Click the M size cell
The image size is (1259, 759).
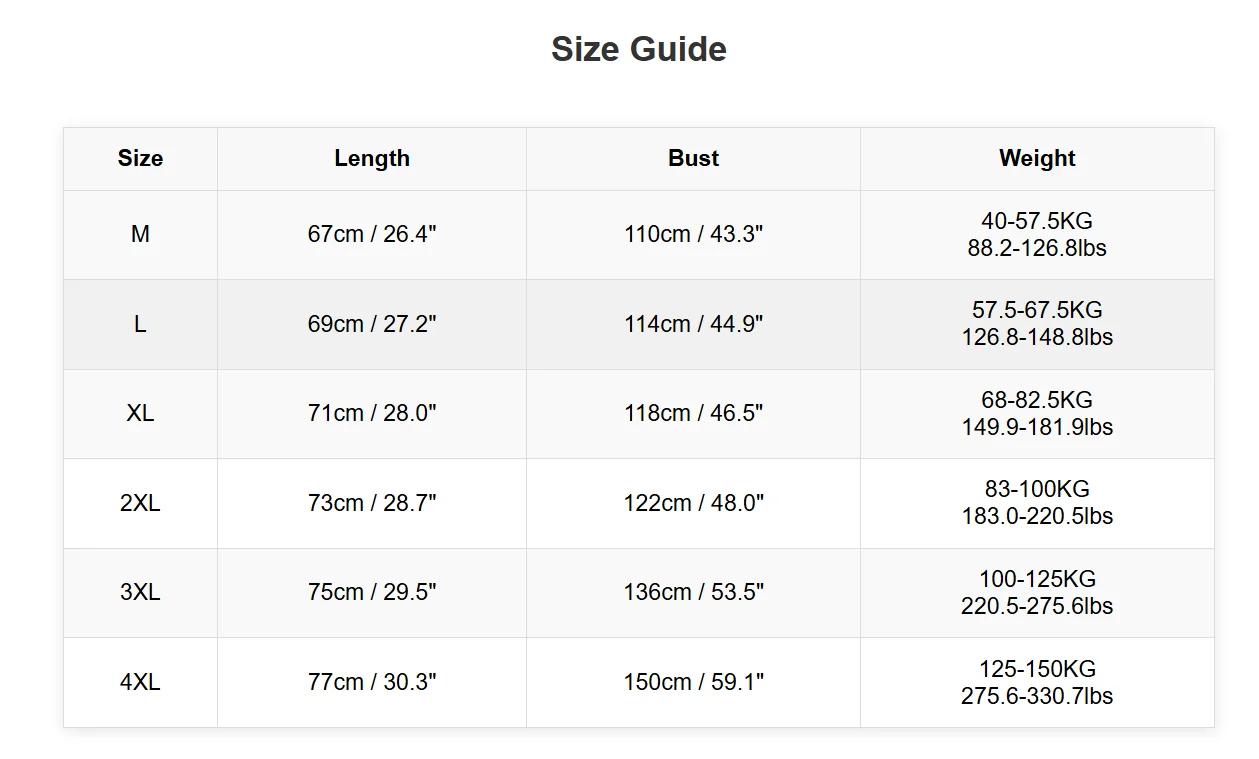(x=140, y=234)
